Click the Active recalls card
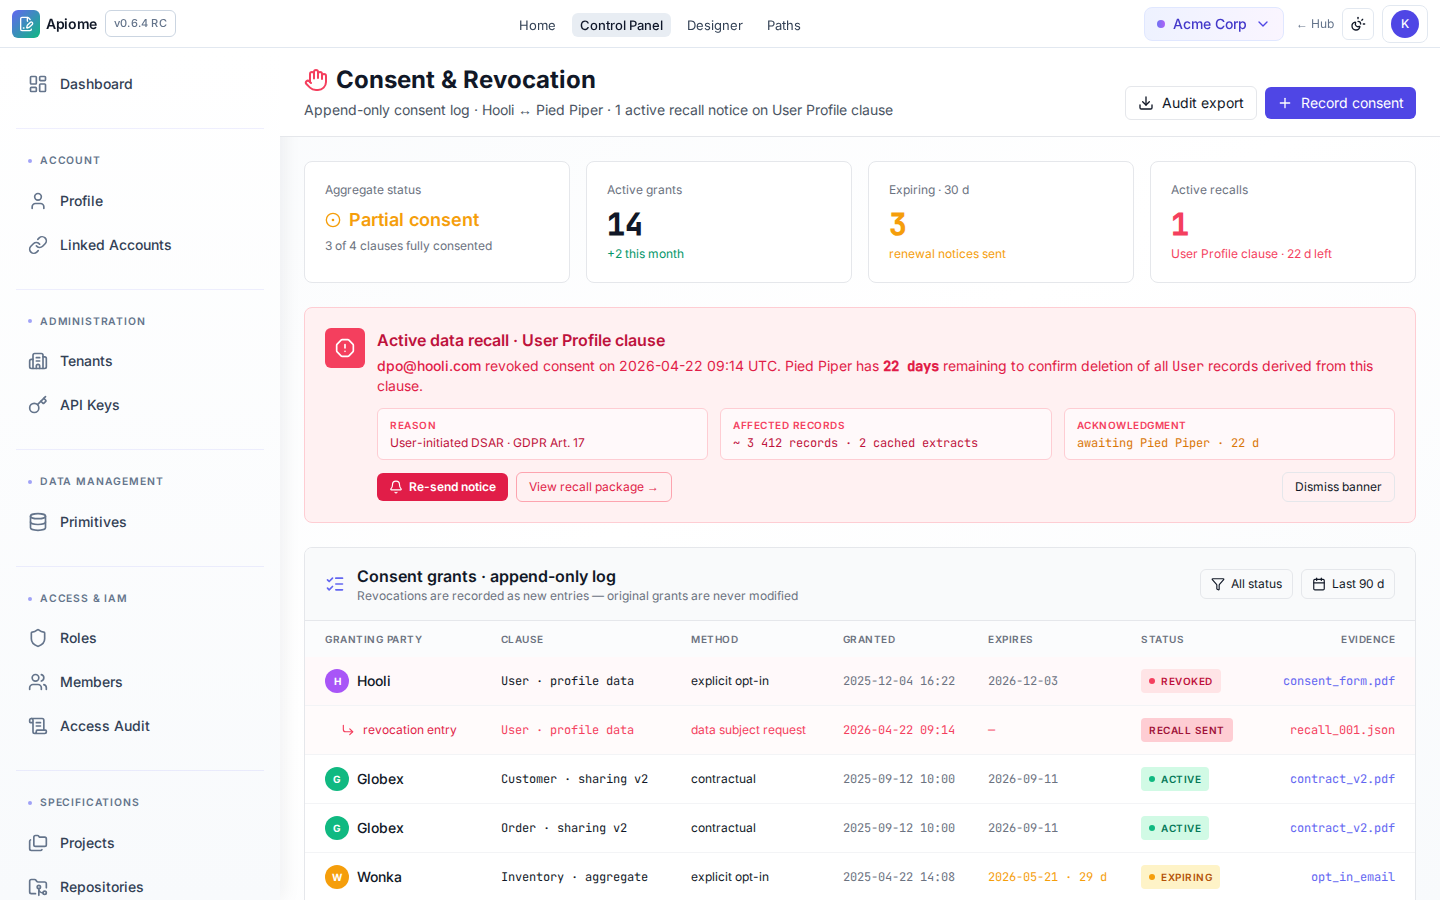 pyautogui.click(x=1283, y=222)
